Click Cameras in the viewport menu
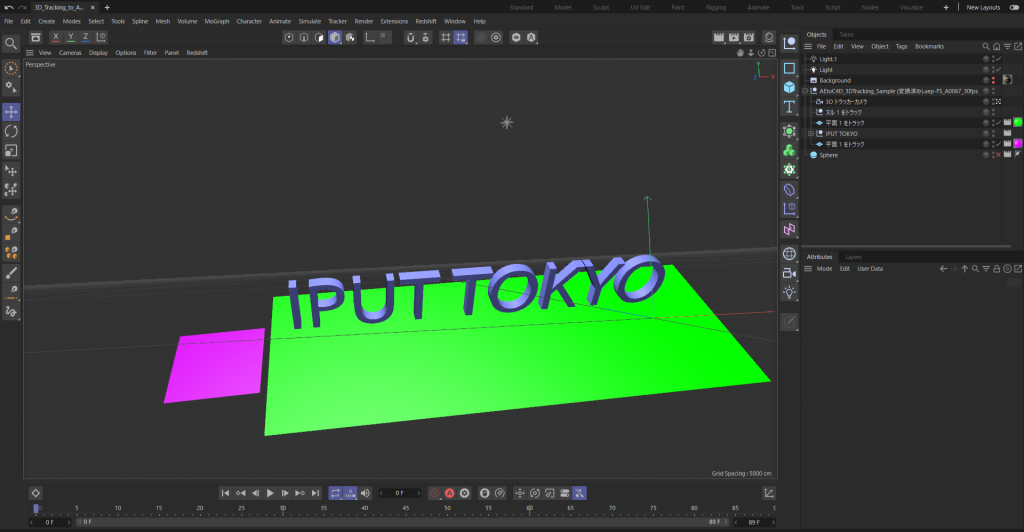This screenshot has height=532, width=1024. tap(70, 52)
